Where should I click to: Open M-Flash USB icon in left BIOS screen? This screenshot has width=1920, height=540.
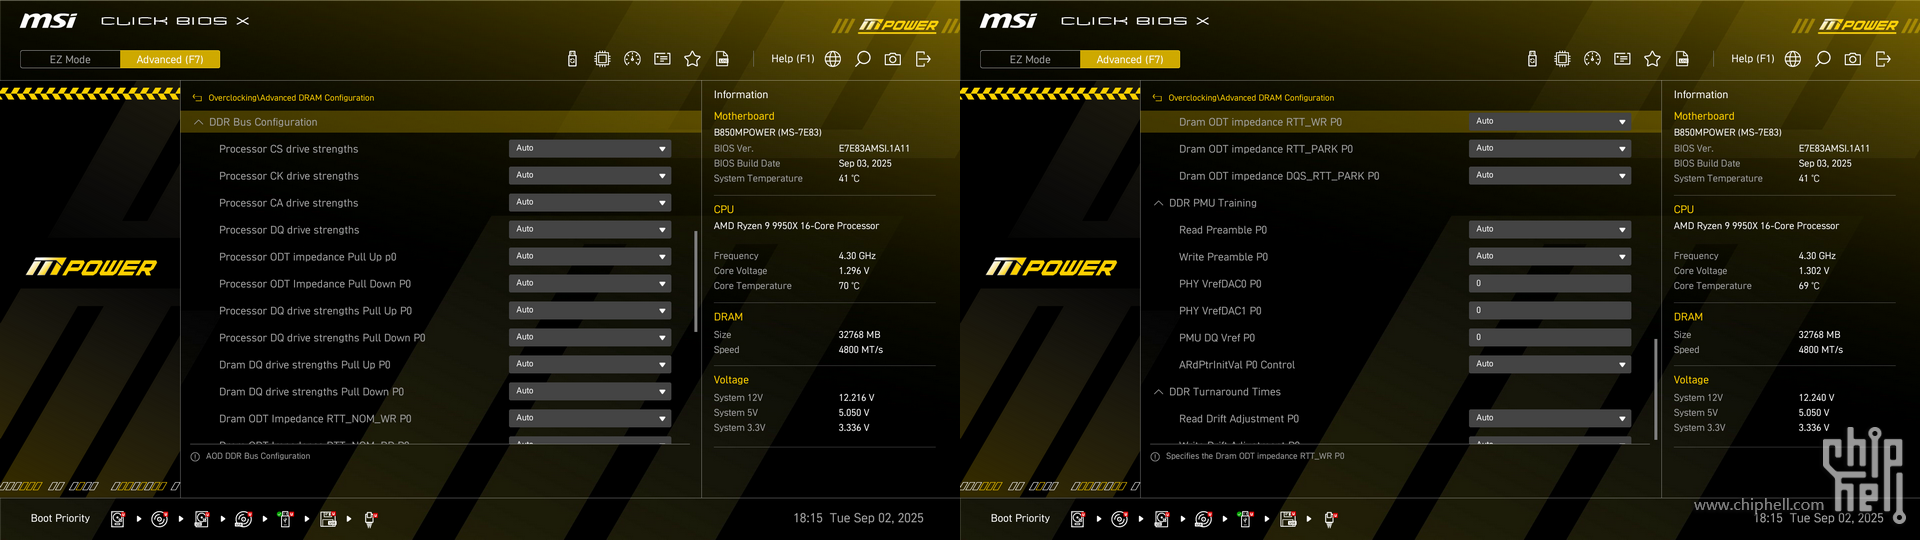coord(572,59)
